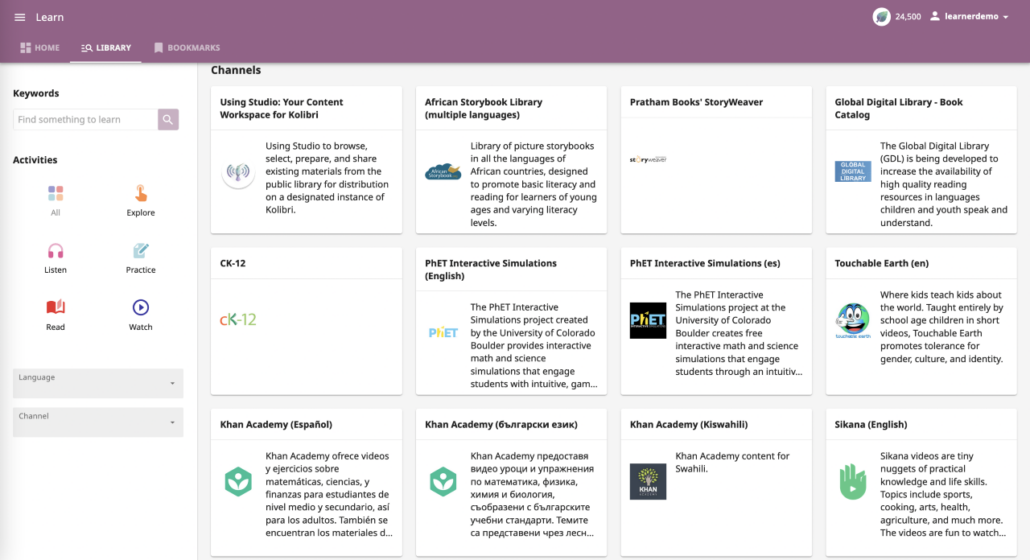
Task: Click the learnerdemo username text
Action: tap(972, 16)
